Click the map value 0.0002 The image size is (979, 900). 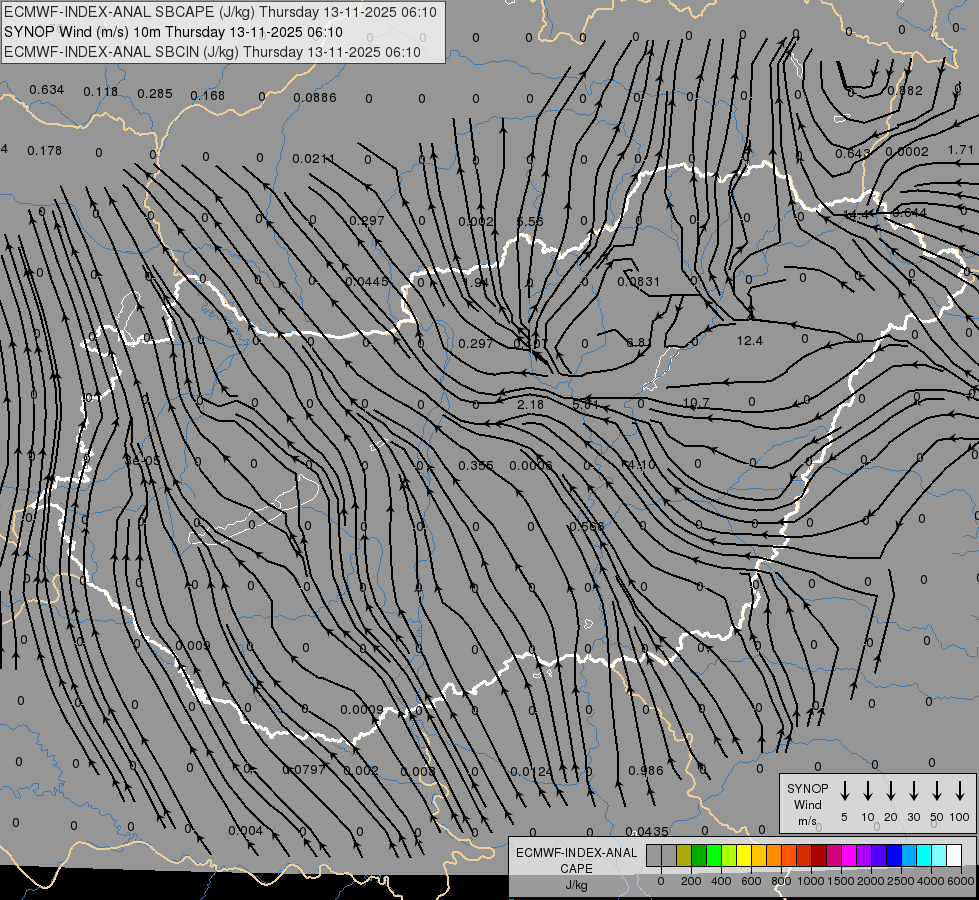[907, 152]
